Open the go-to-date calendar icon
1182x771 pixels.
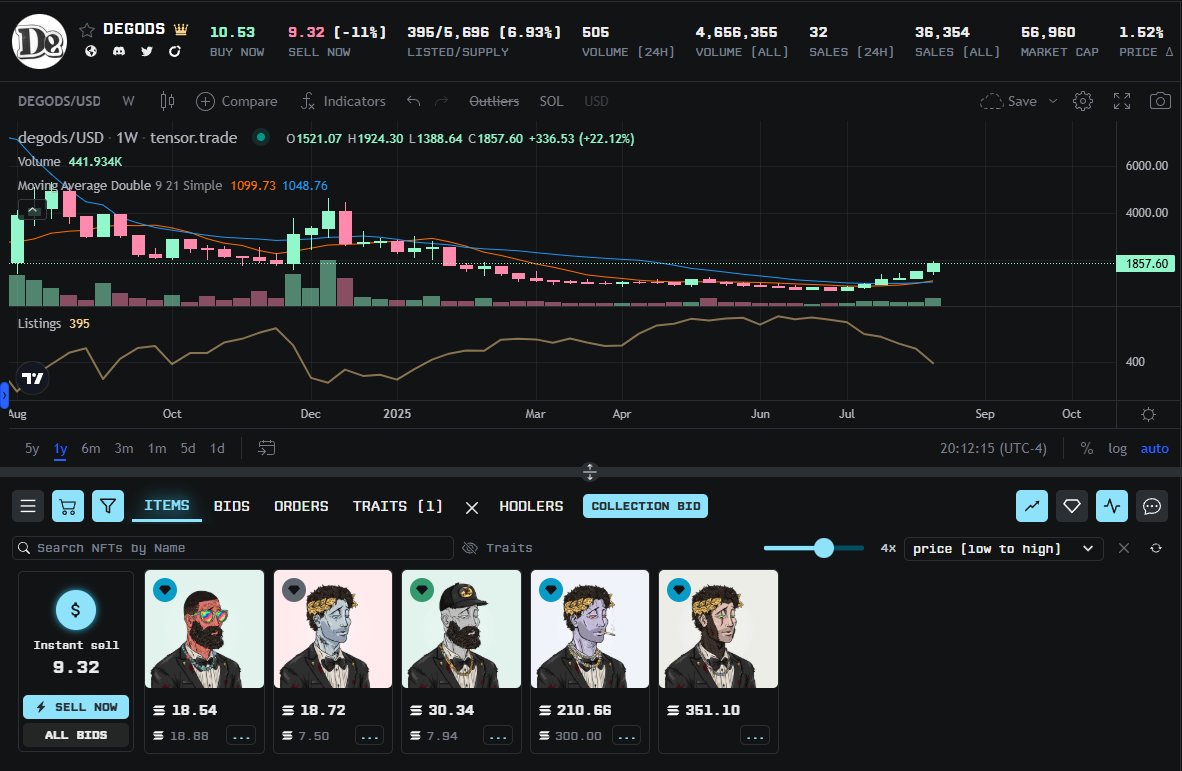click(266, 448)
